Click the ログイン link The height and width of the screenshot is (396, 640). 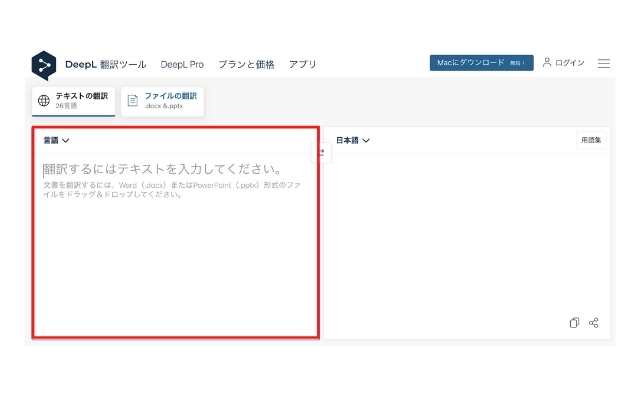coord(570,63)
